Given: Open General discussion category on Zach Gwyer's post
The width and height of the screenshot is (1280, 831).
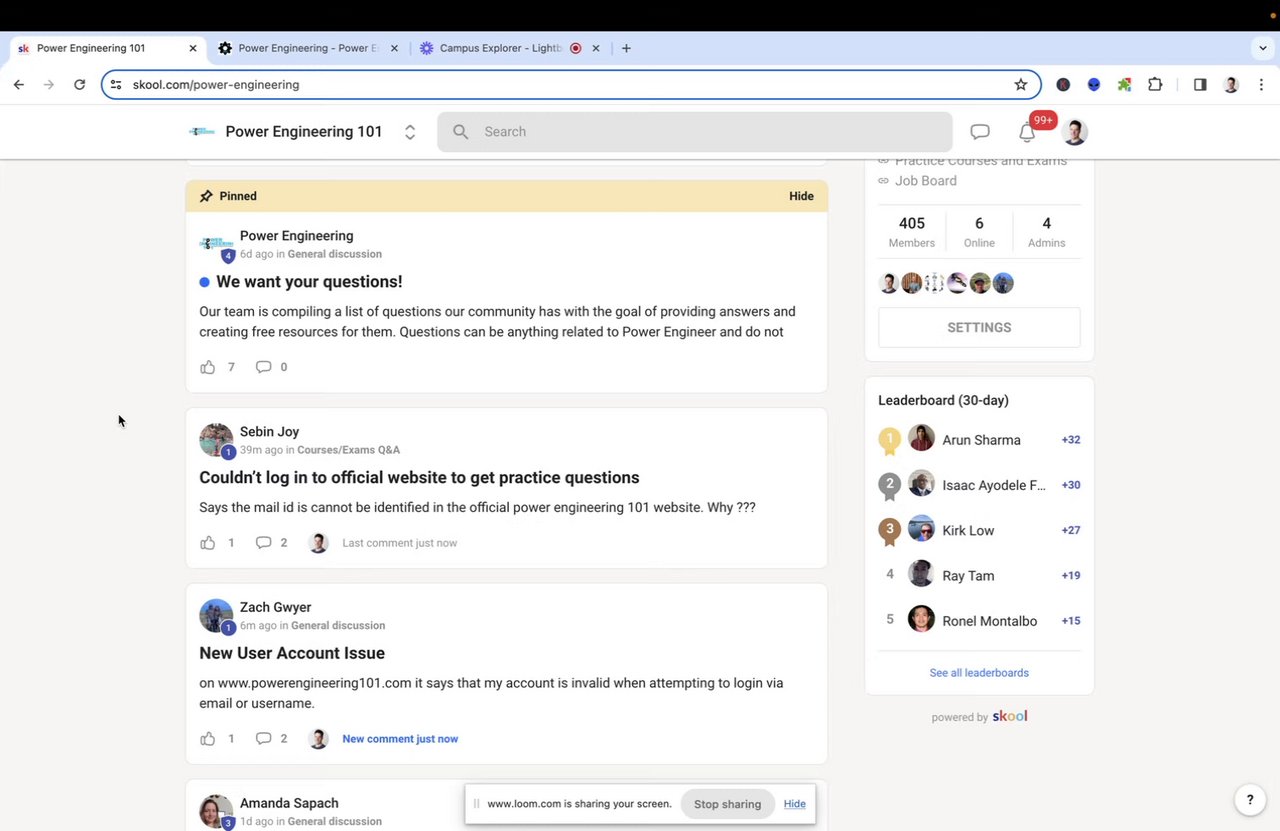Looking at the screenshot, I should 338,626.
